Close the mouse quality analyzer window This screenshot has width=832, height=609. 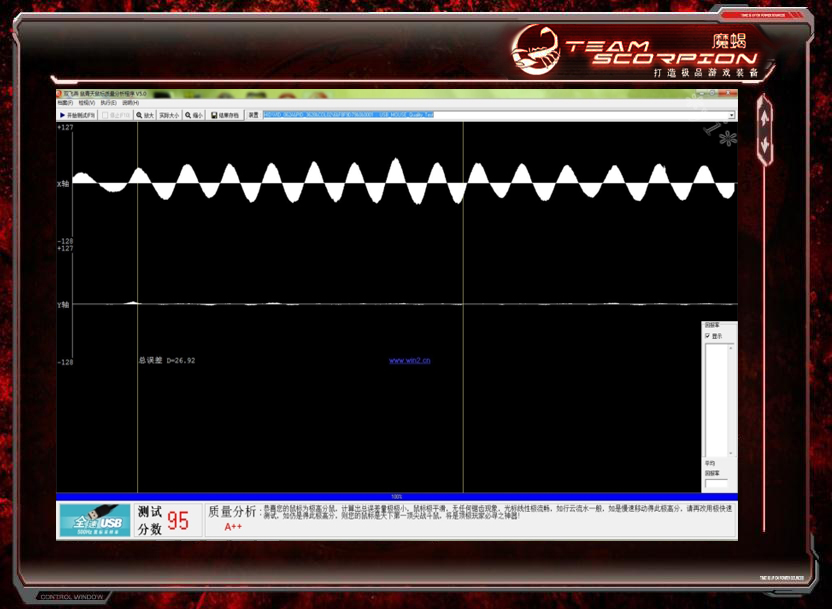click(x=728, y=93)
